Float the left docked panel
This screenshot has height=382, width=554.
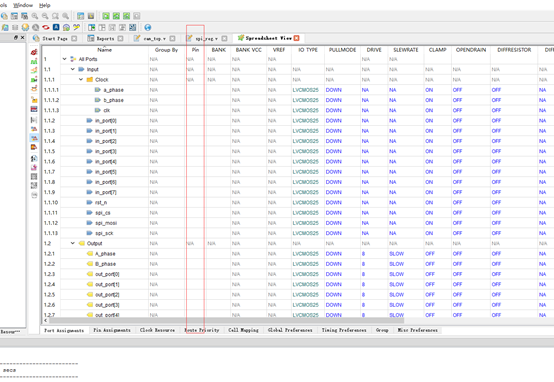pyautogui.click(x=16, y=37)
